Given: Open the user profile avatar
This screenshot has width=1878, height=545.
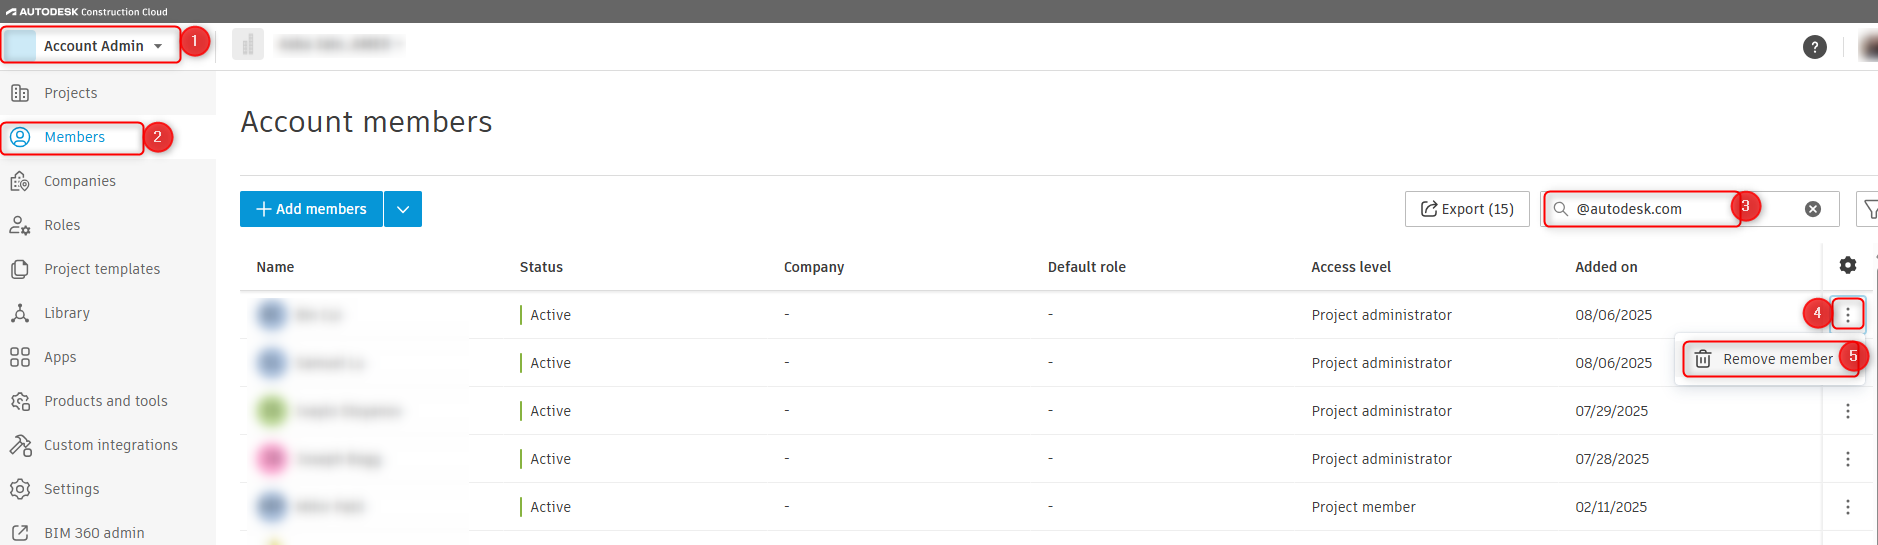Looking at the screenshot, I should pos(1867,47).
